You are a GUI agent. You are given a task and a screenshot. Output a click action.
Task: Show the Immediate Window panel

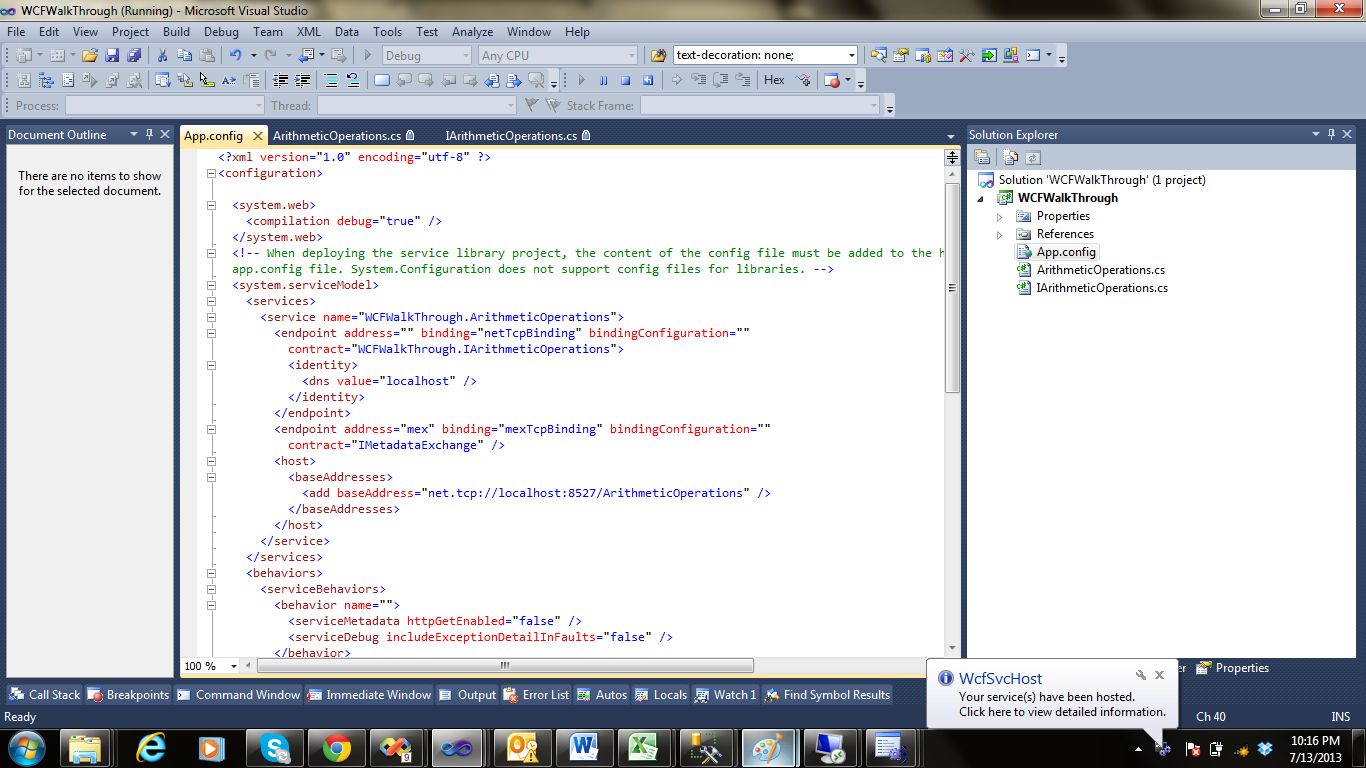pyautogui.click(x=369, y=695)
